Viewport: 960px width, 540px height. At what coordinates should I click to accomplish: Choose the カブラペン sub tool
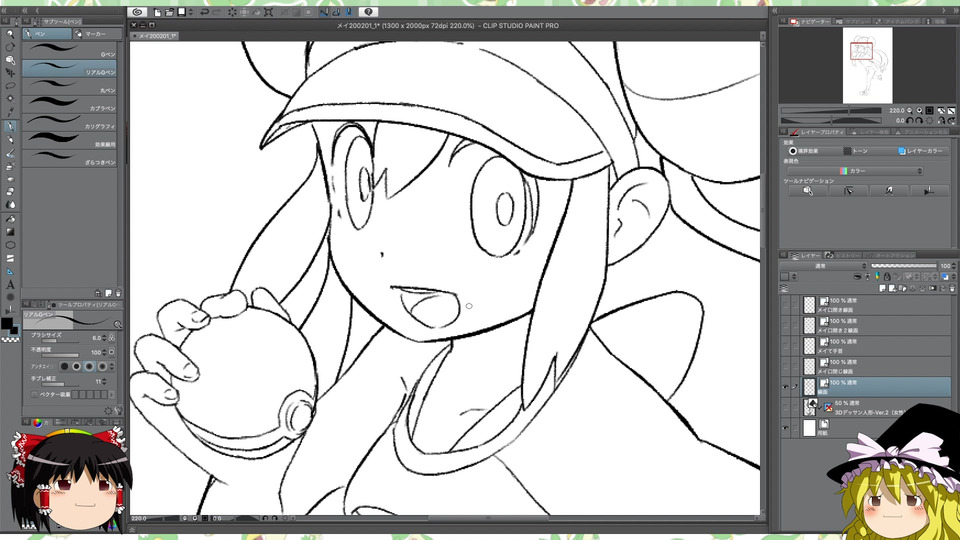point(69,103)
